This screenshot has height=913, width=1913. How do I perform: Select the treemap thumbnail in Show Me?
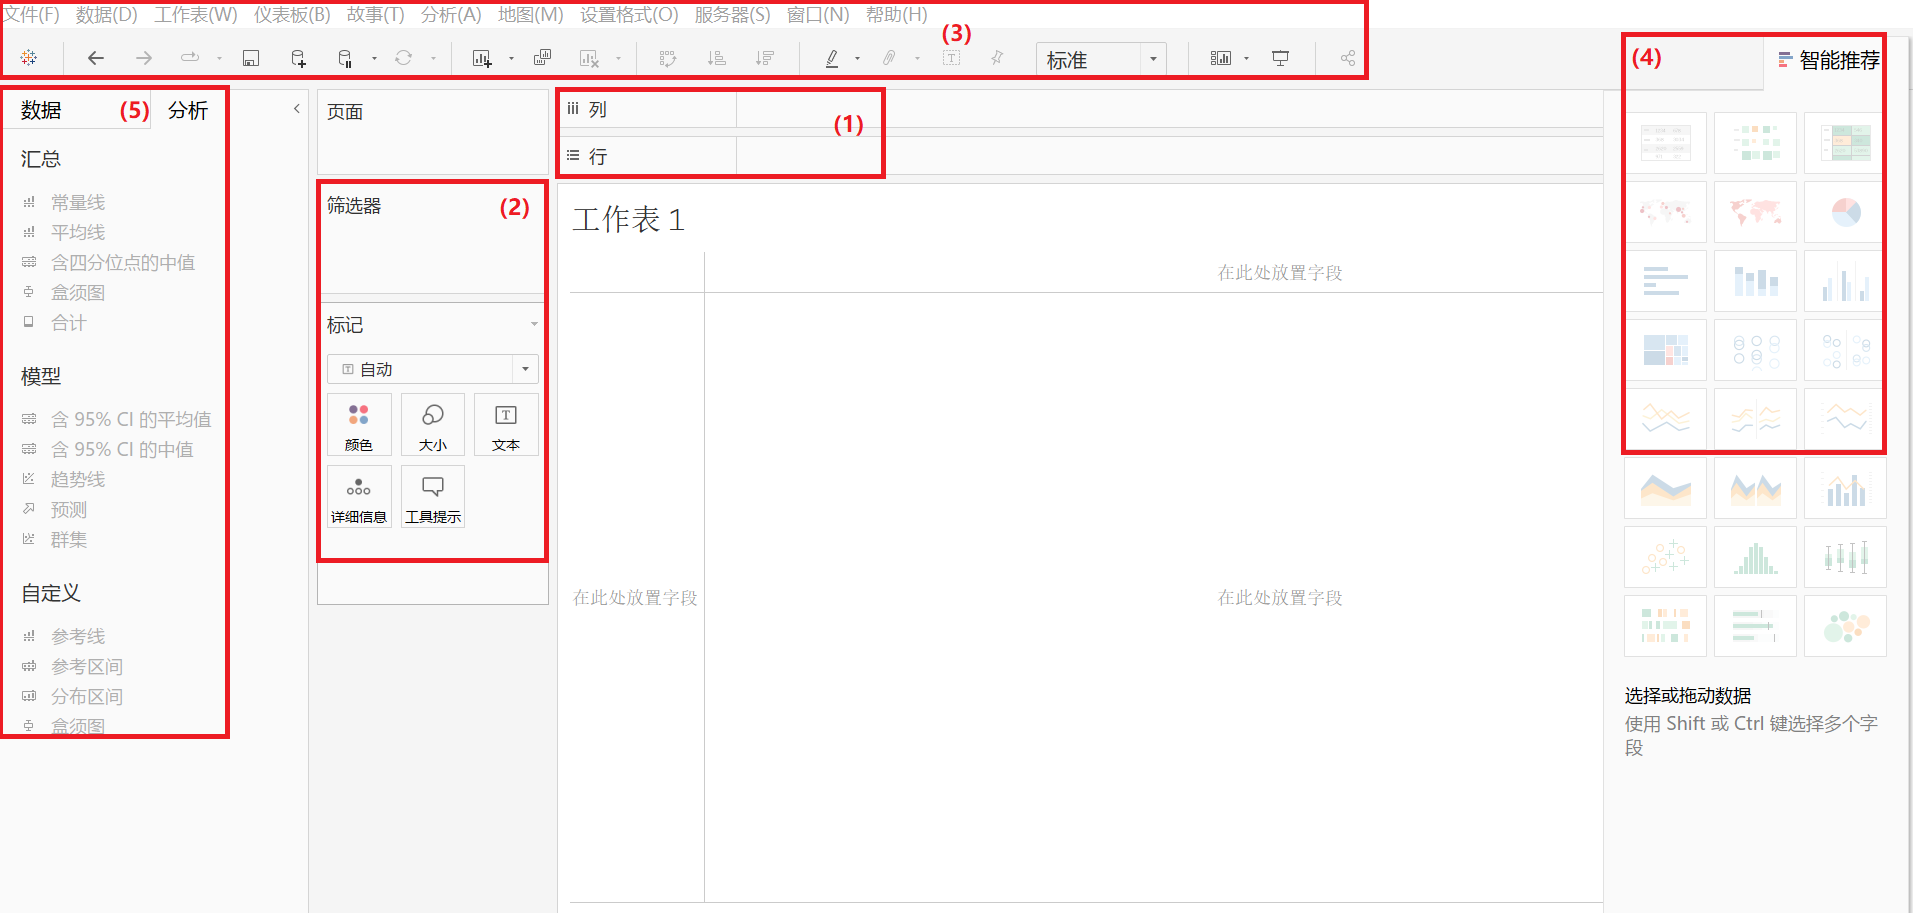1665,350
